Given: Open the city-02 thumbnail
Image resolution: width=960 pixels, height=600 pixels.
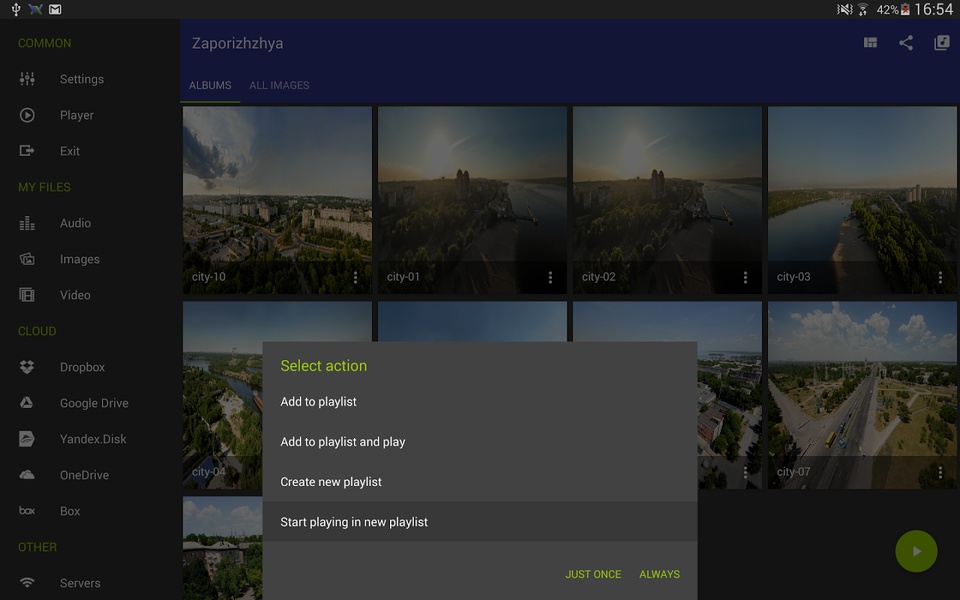Looking at the screenshot, I should 667,200.
